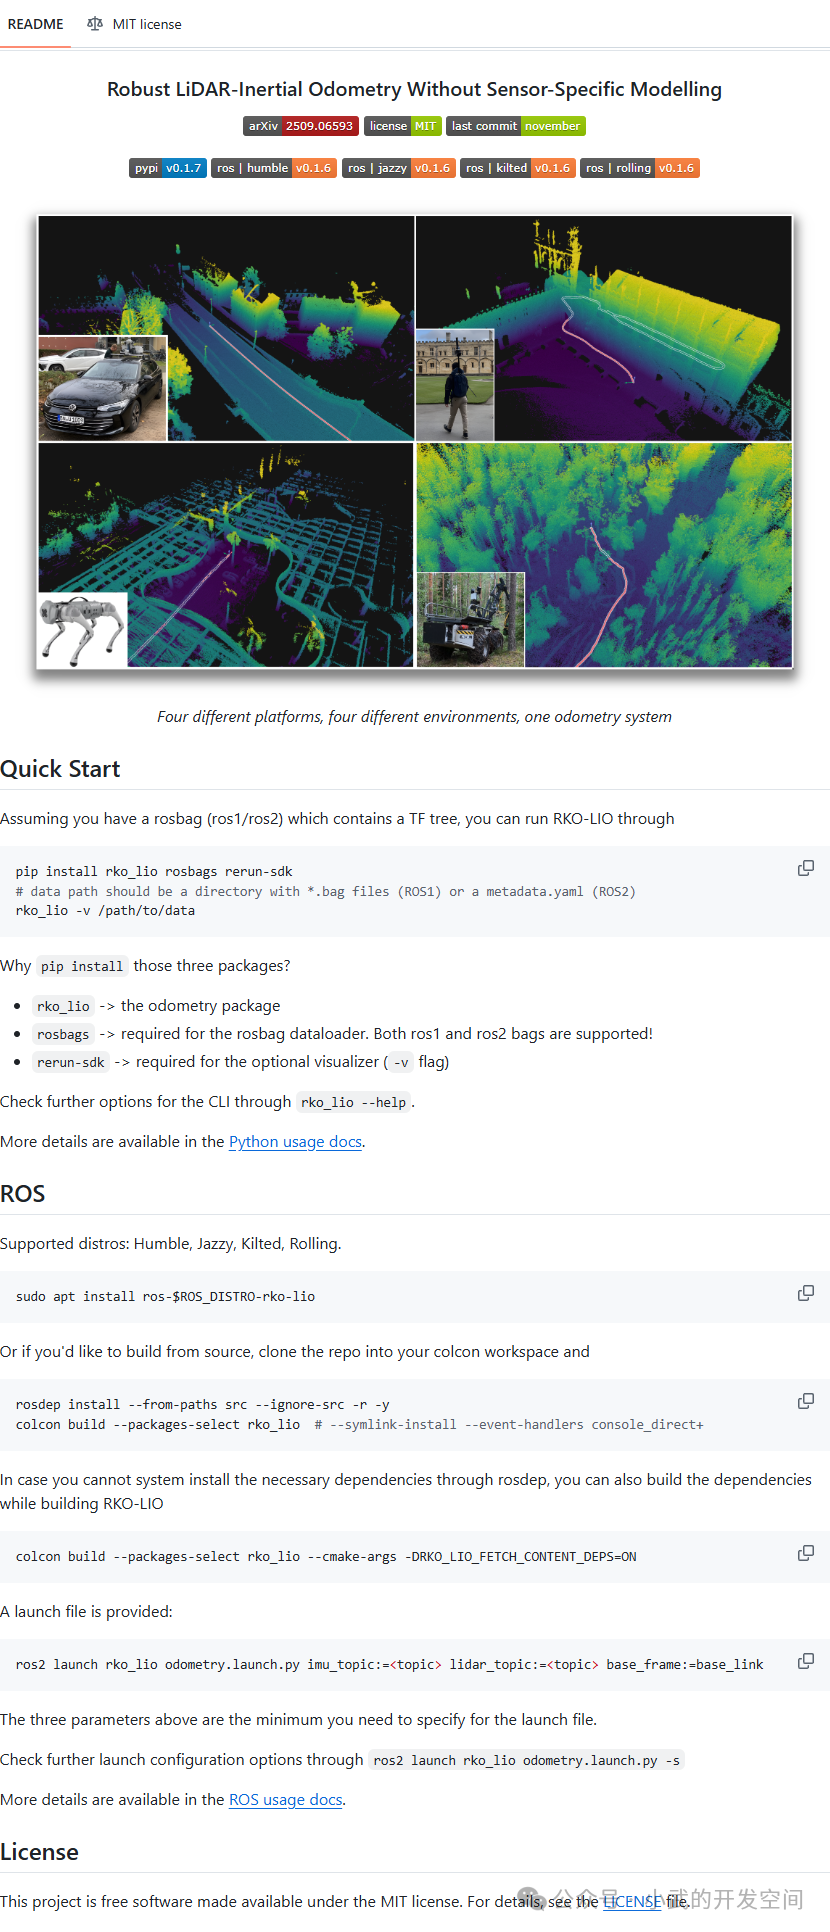Click the Quick Start heading
Viewport: 830px width, 1932px height.
click(60, 769)
